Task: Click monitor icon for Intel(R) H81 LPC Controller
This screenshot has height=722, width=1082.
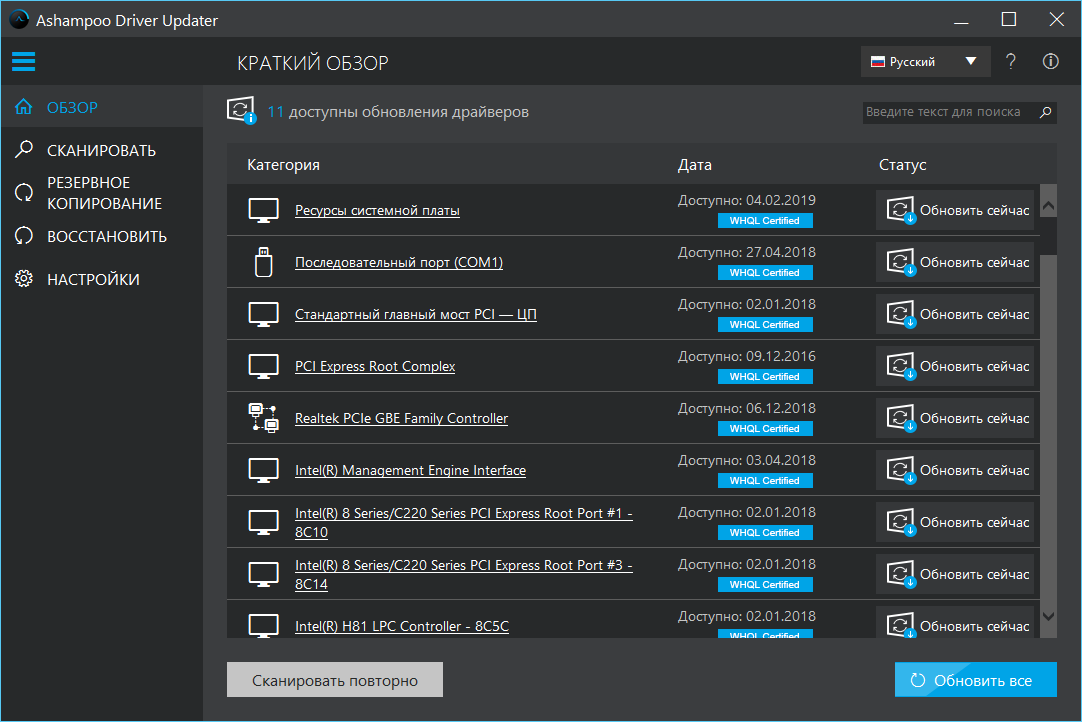Action: tap(264, 625)
